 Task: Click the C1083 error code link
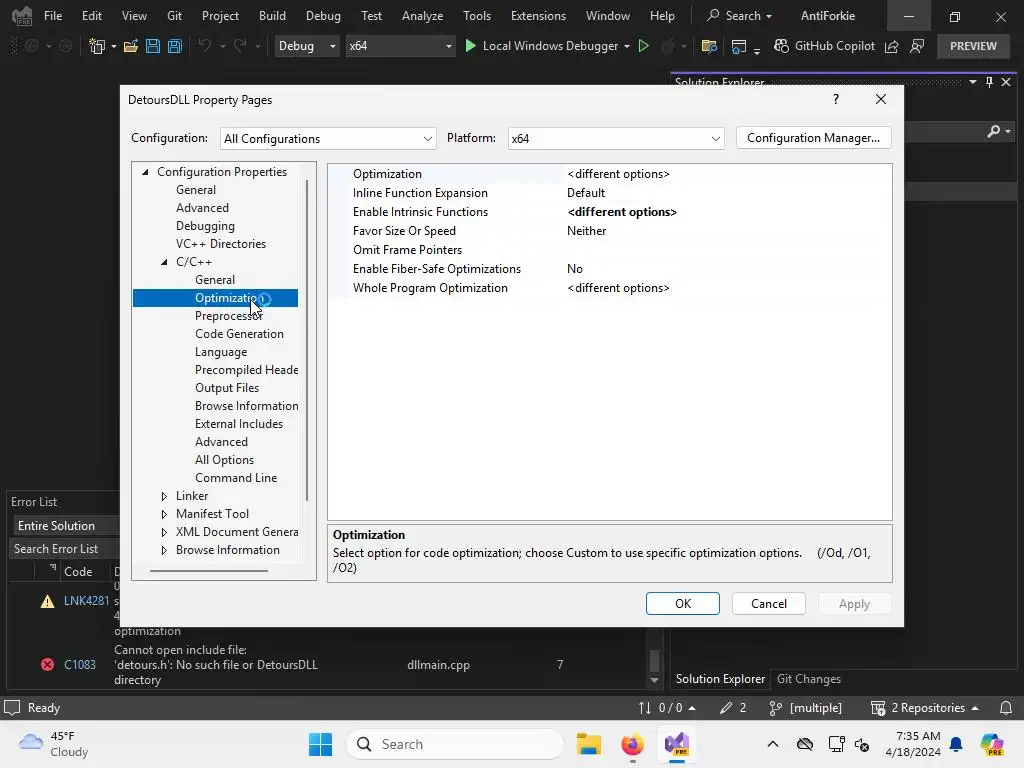pos(80,664)
